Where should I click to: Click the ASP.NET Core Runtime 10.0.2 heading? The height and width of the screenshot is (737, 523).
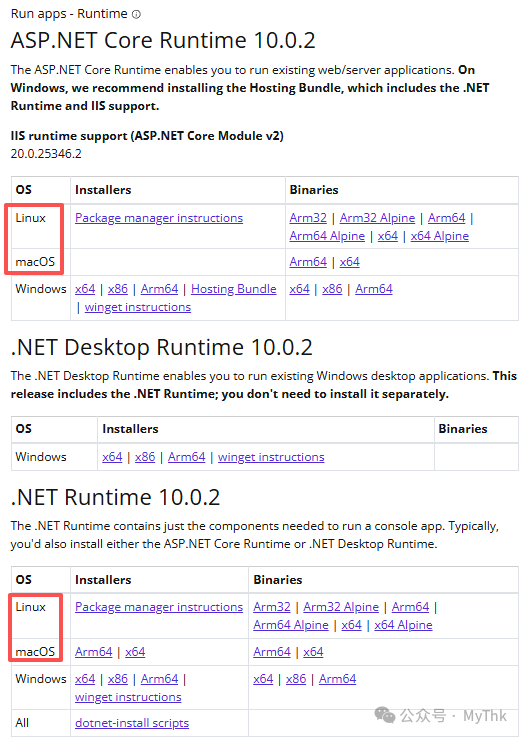tap(163, 40)
